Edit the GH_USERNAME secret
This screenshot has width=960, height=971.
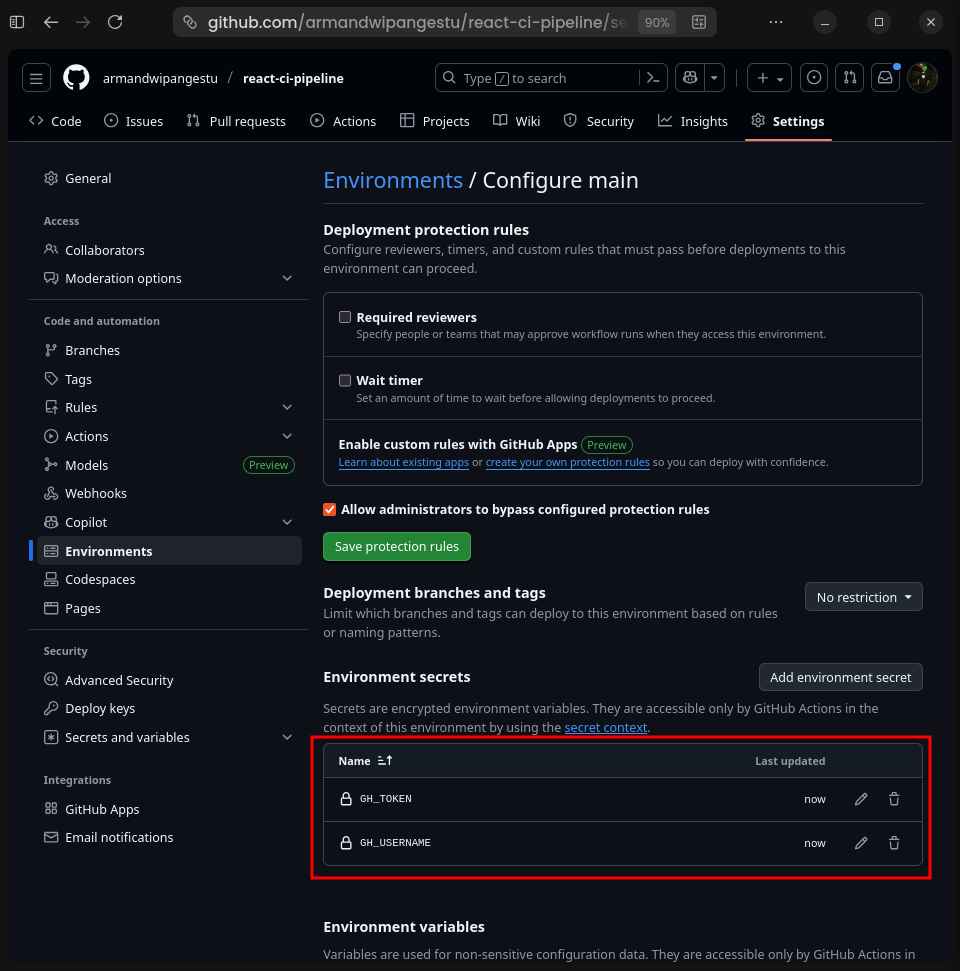click(861, 843)
